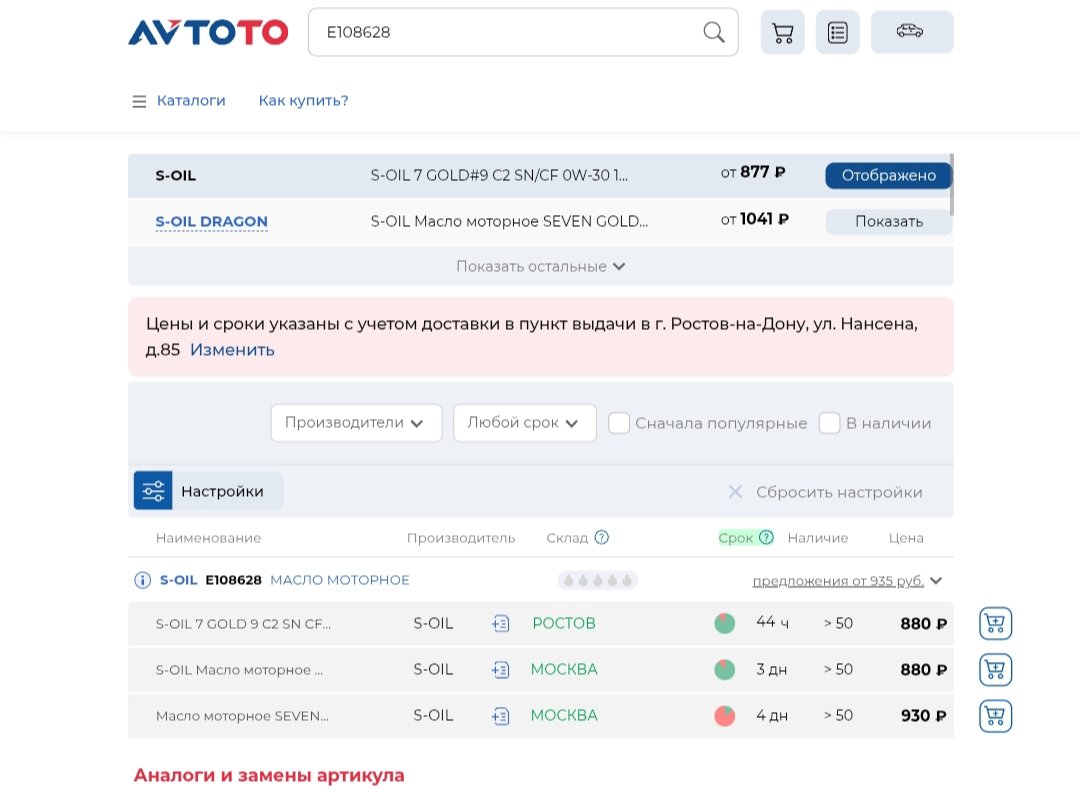Click the Склад column header
The width and height of the screenshot is (1080, 789).
click(567, 538)
